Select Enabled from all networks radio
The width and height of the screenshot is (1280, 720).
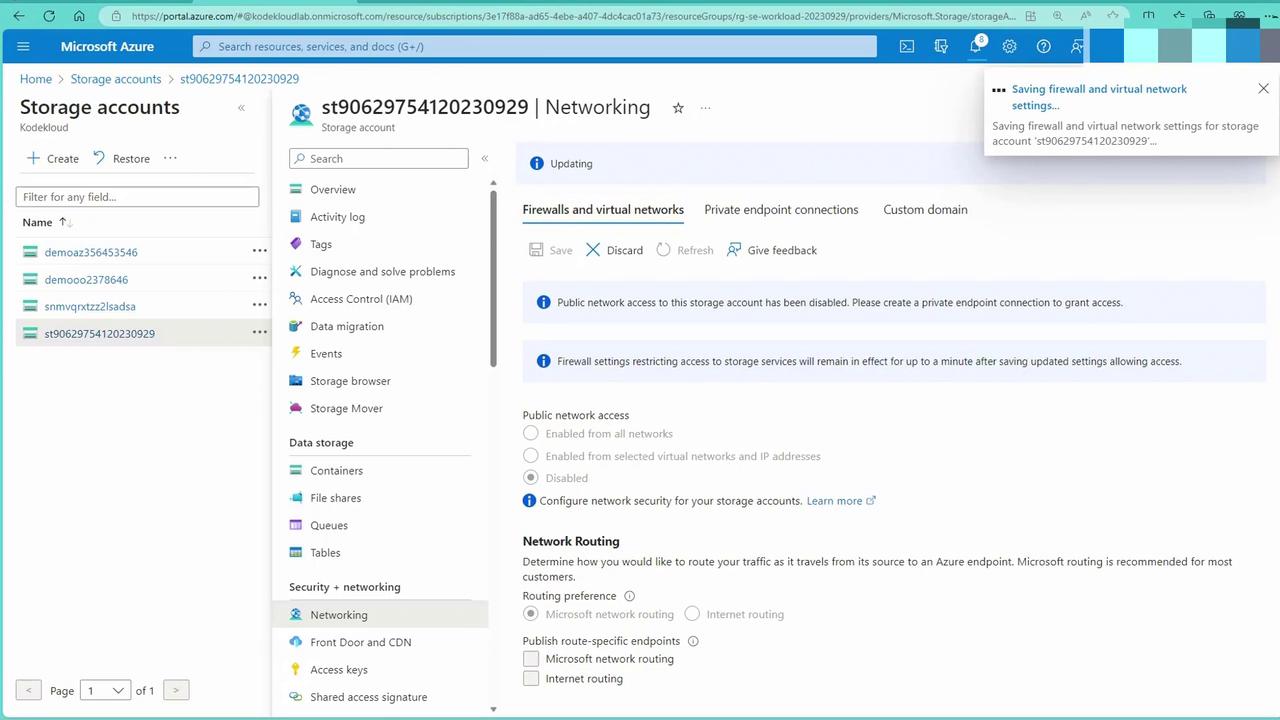click(x=531, y=433)
